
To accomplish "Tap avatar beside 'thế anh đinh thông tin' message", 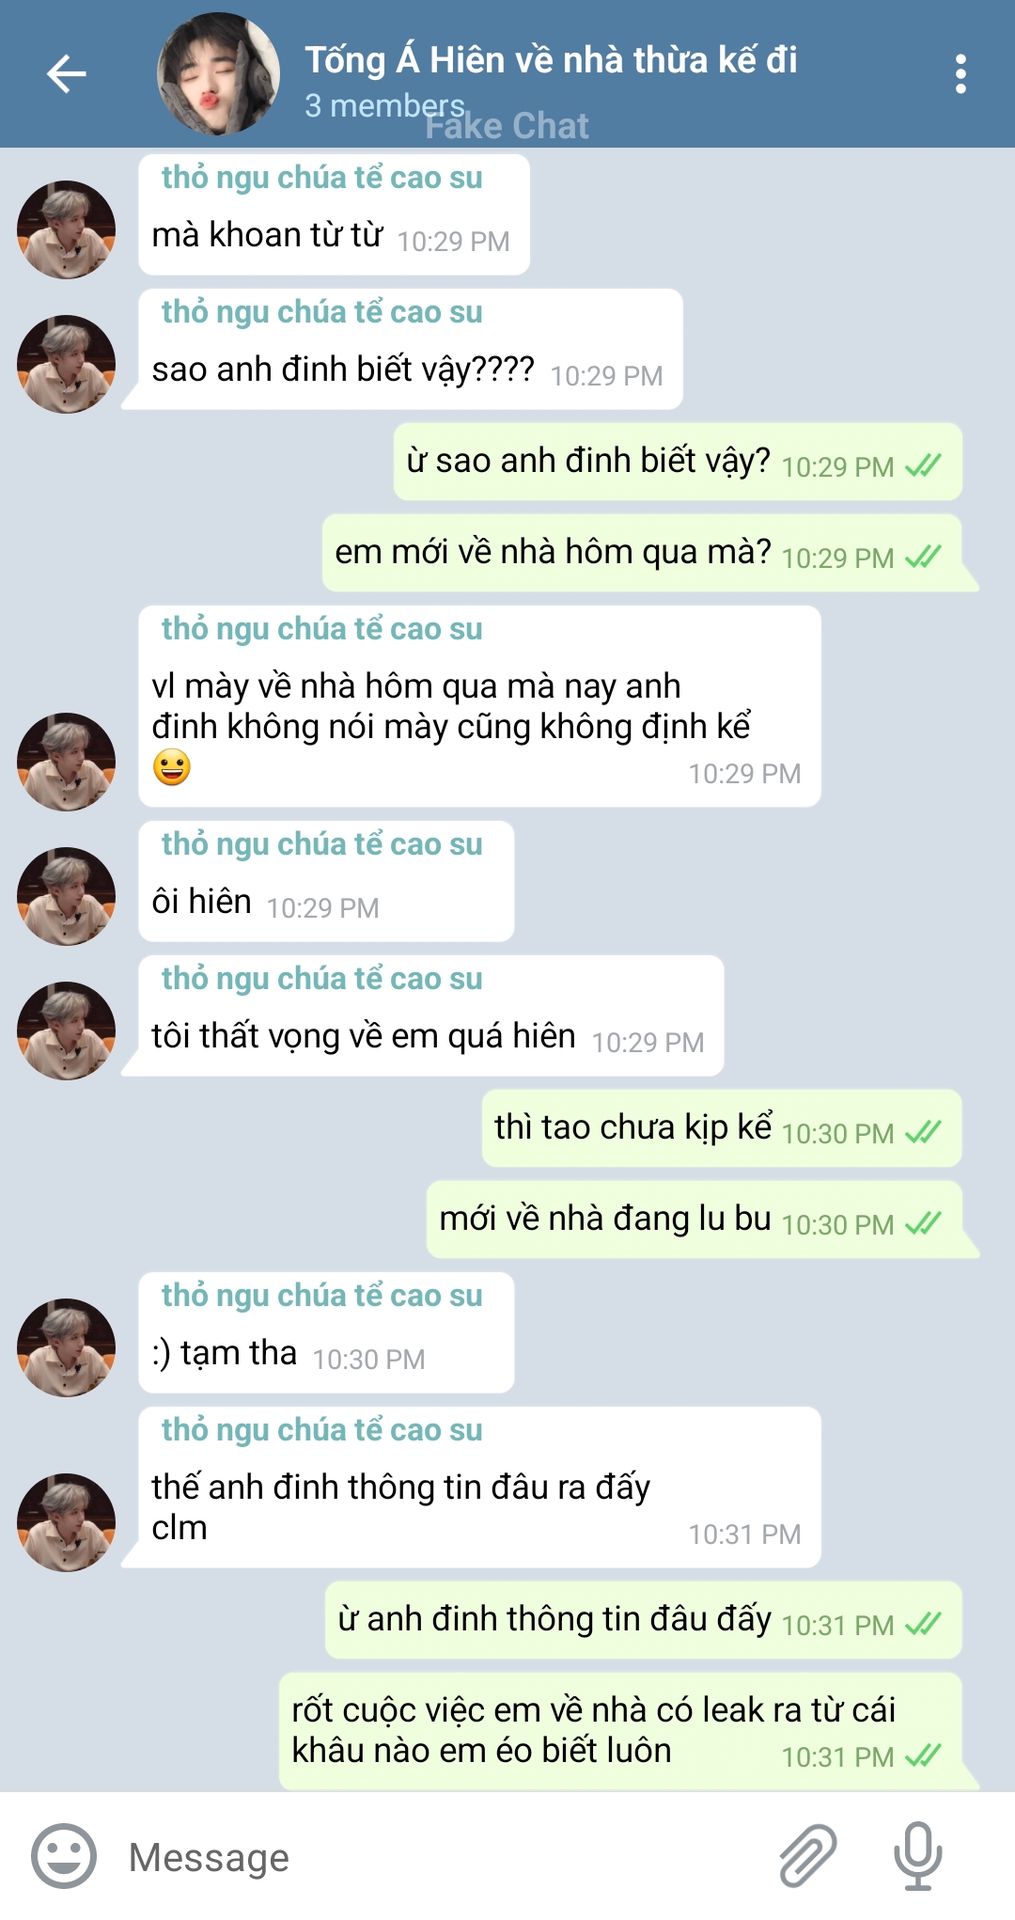I will [66, 1522].
